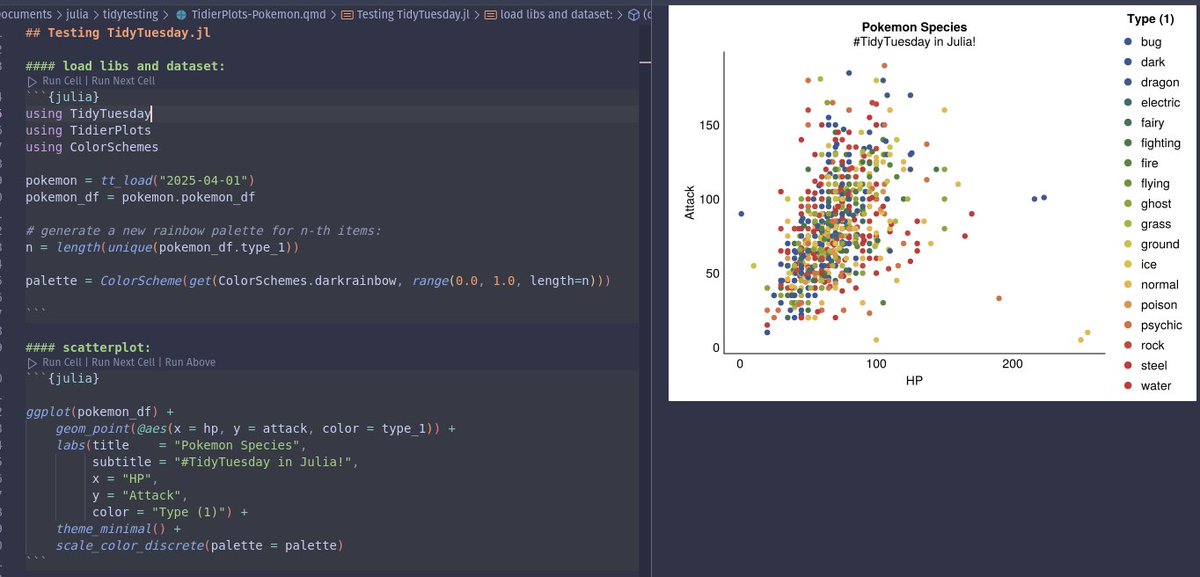This screenshot has height=577, width=1200.
Task: Click the '#TidyTuesday in Julia!' plot subtitle
Action: point(914,41)
